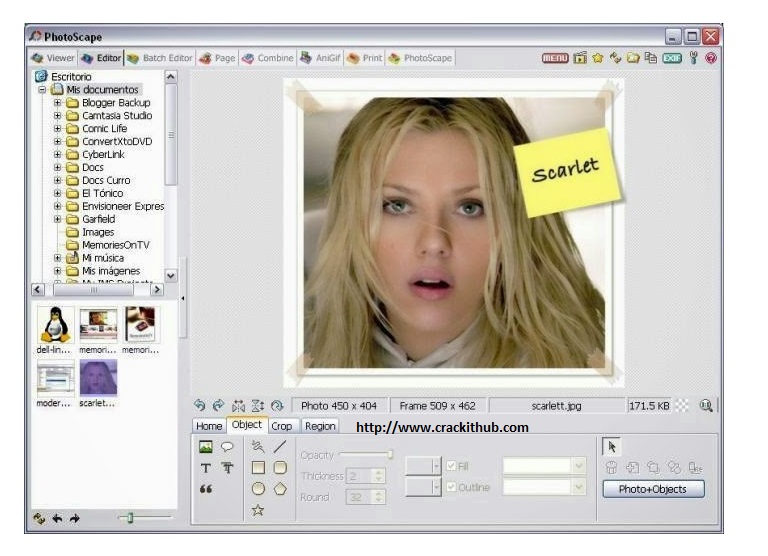Click the film strip icon beside MENU
The image size is (768, 556).
pyautogui.click(x=580, y=58)
